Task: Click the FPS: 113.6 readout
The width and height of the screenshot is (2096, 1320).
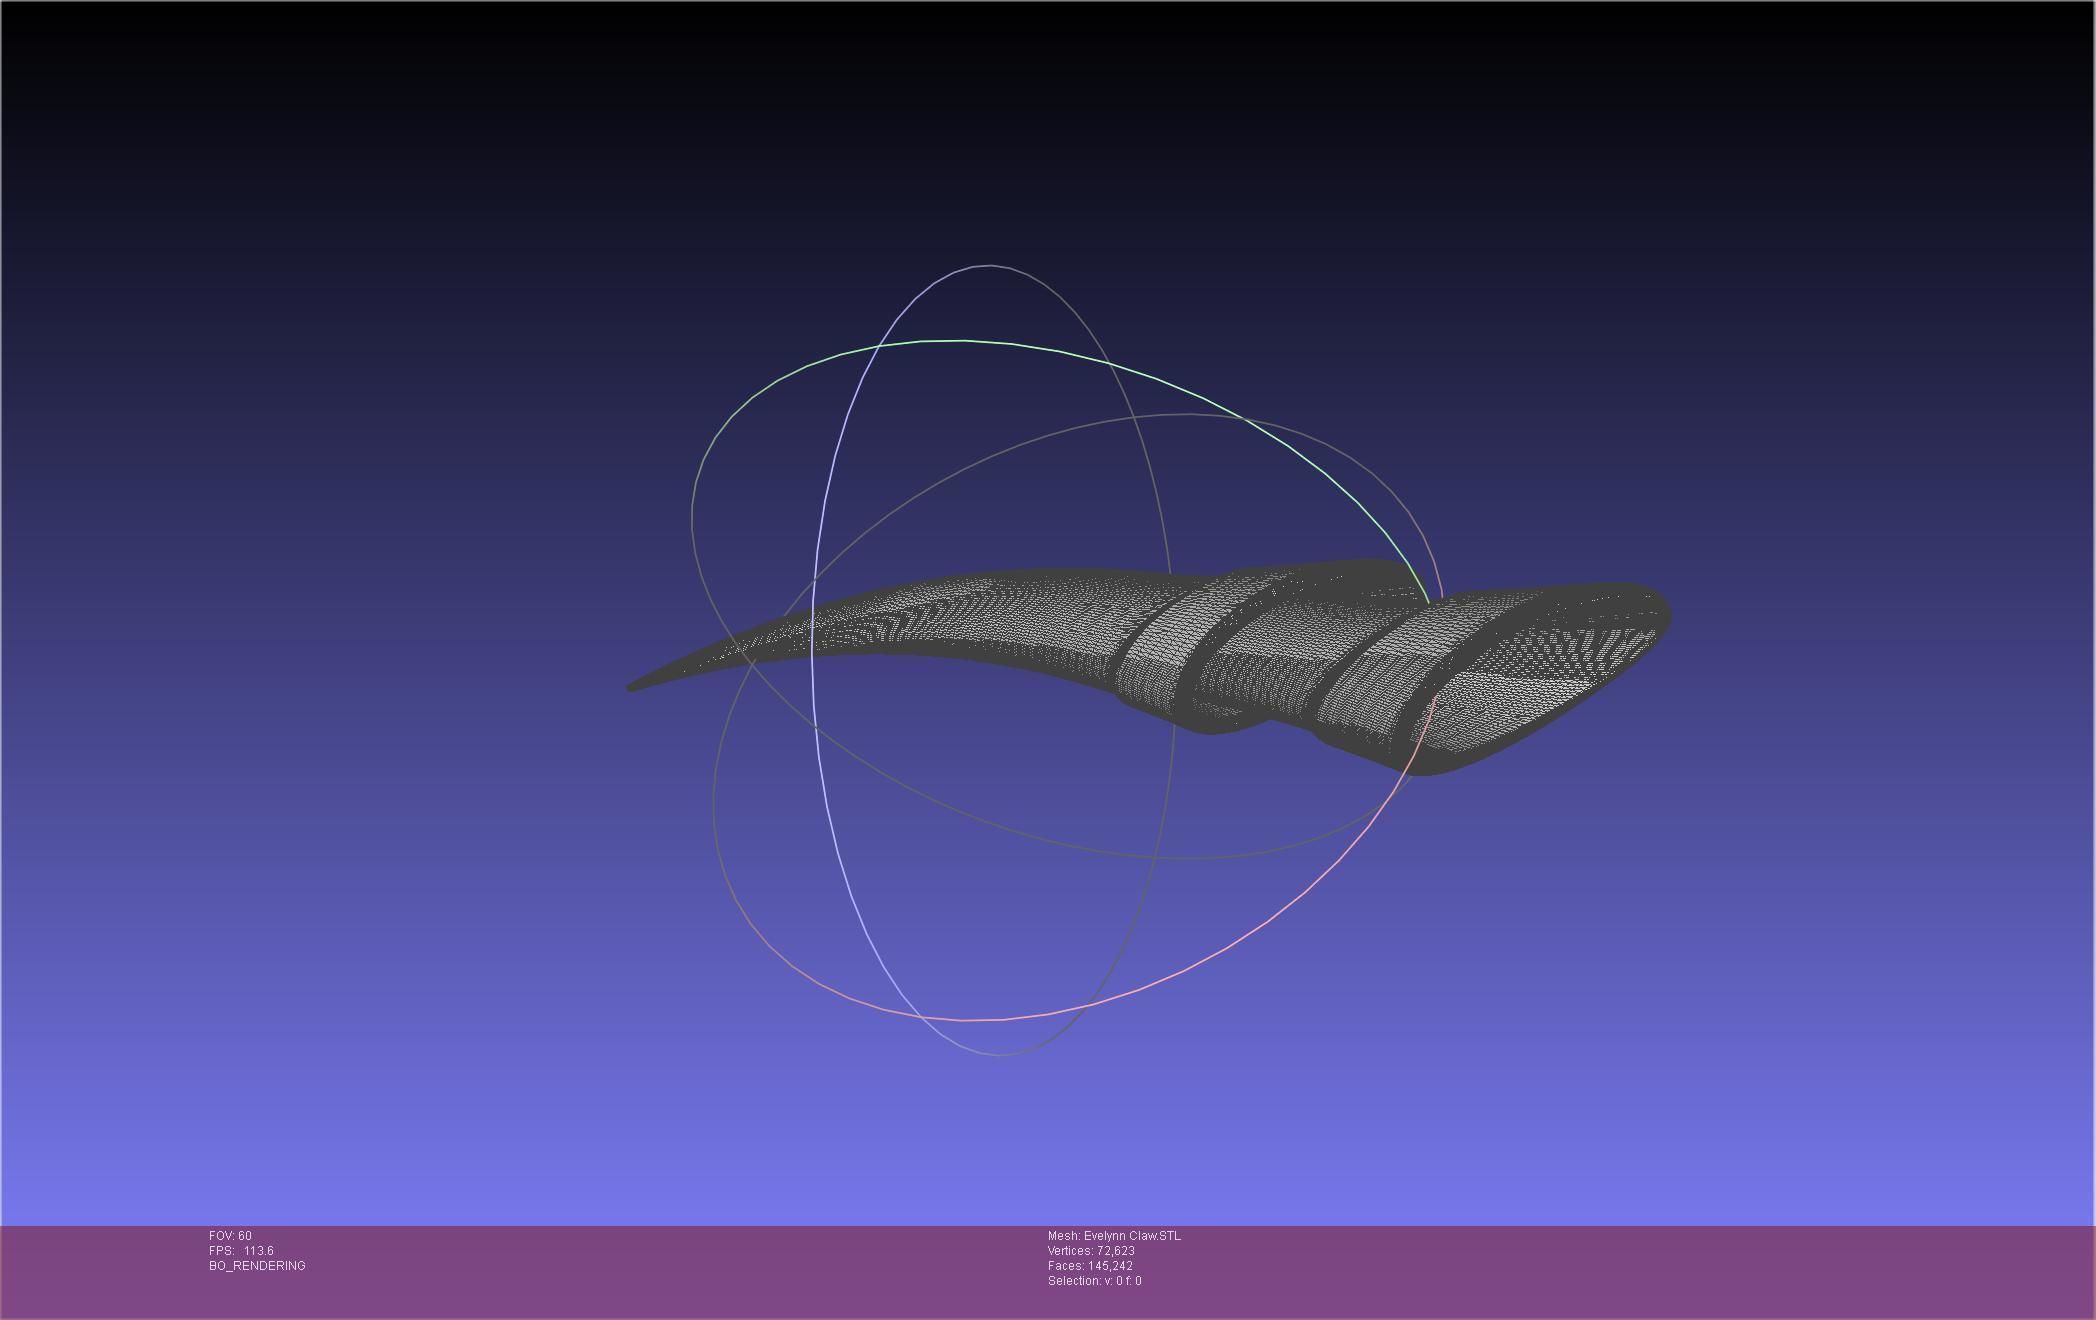Action: click(241, 1251)
